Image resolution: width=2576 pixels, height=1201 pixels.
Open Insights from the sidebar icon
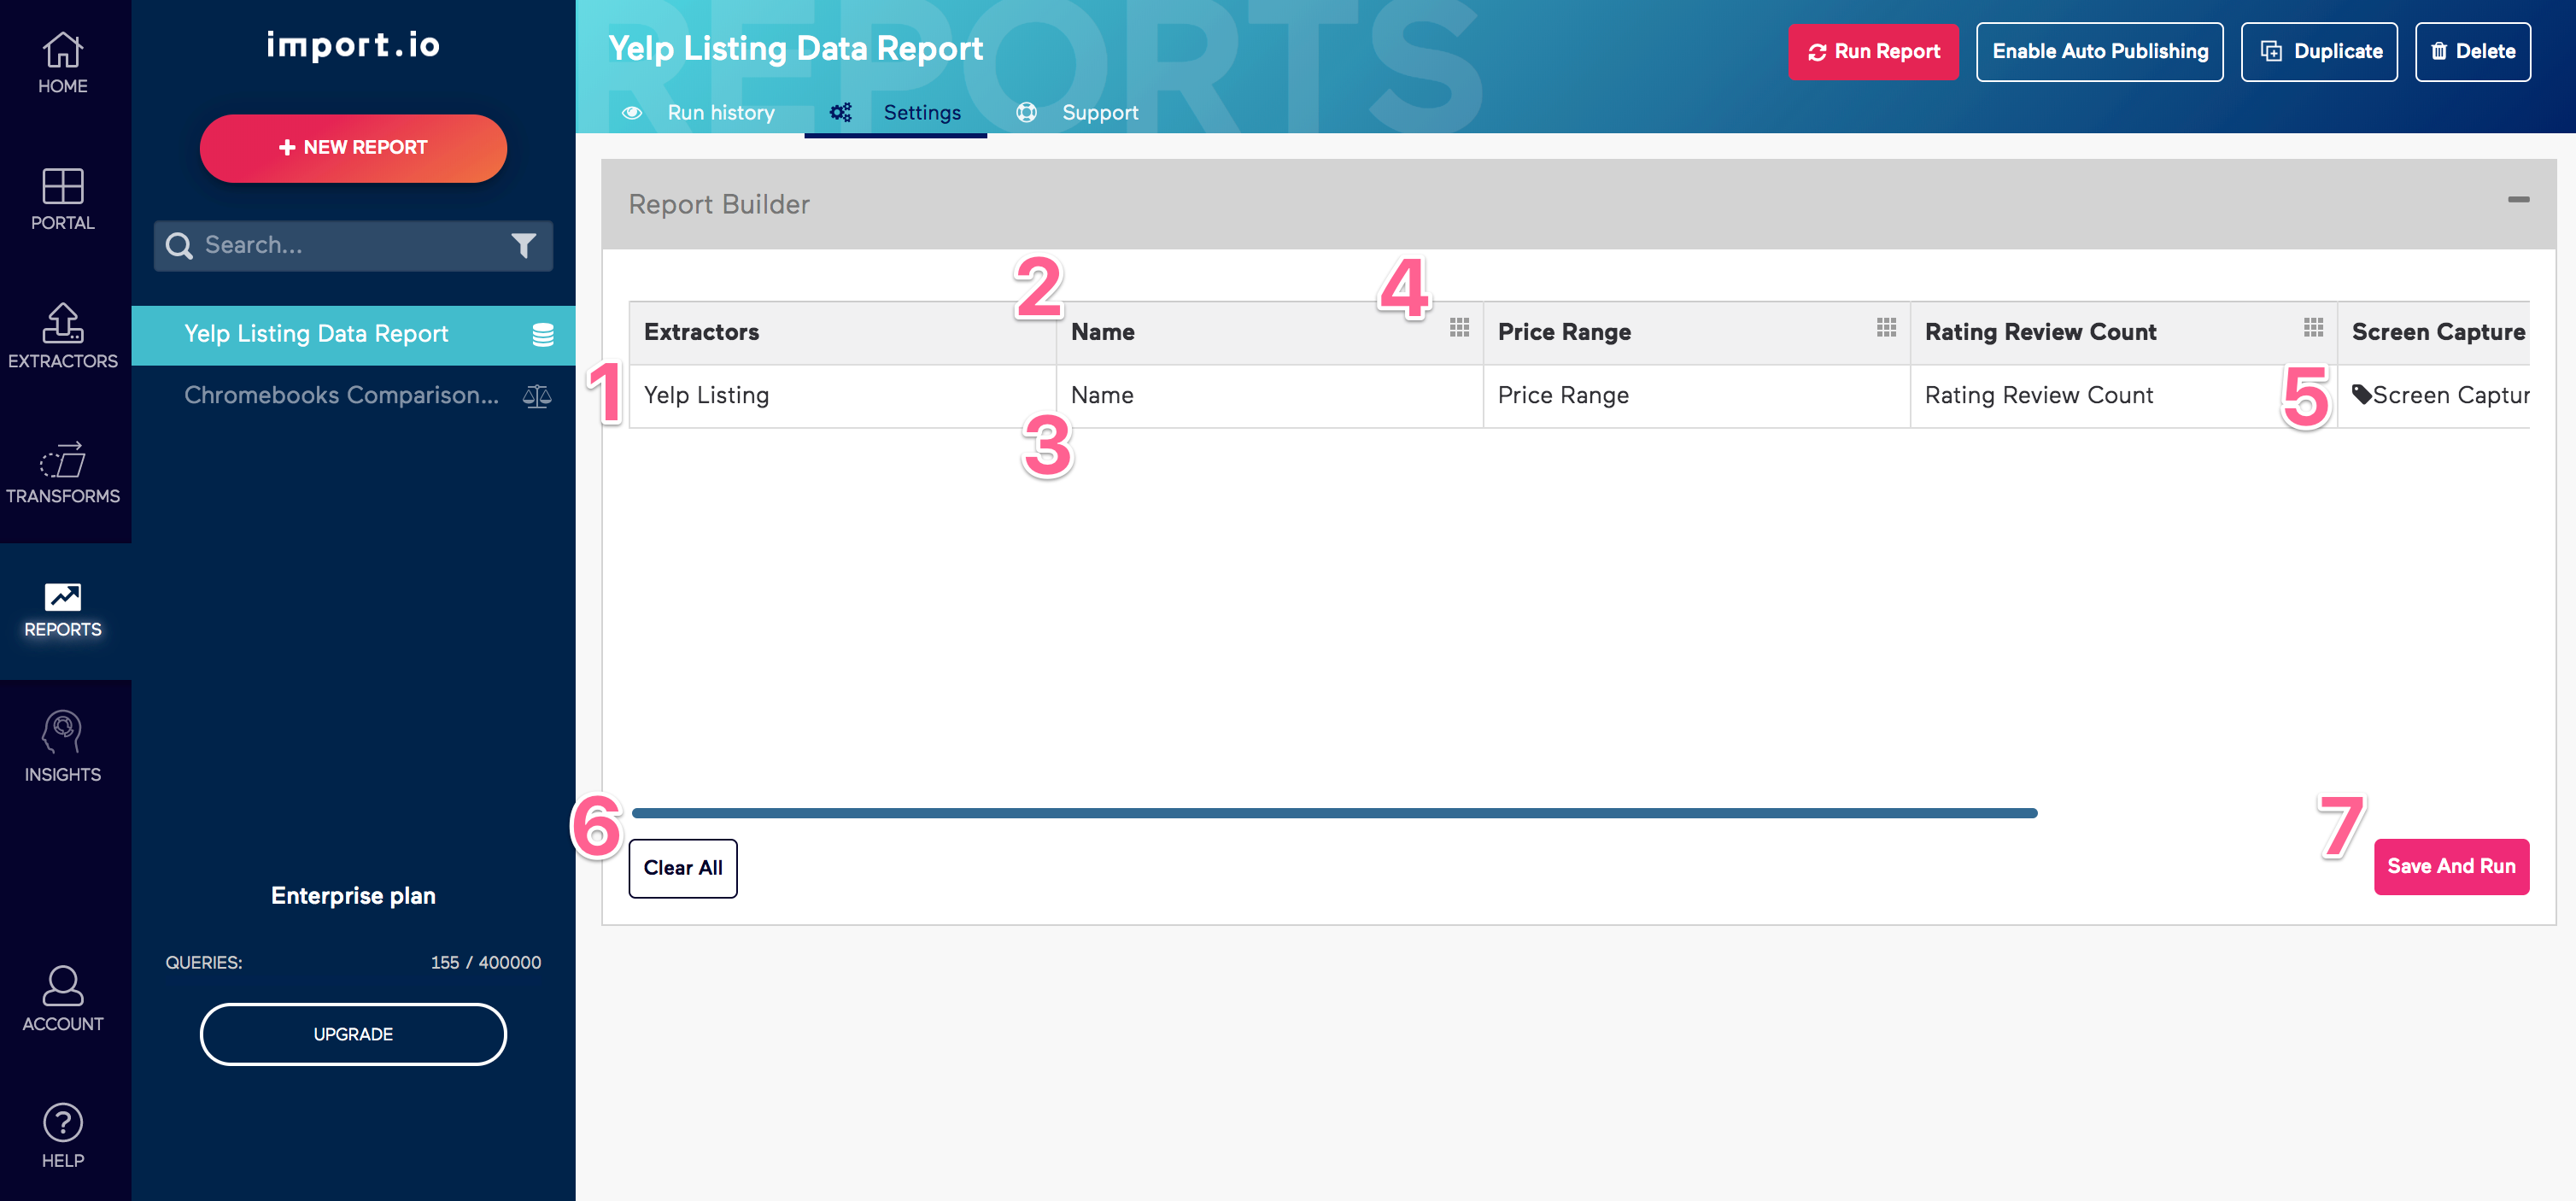[62, 733]
